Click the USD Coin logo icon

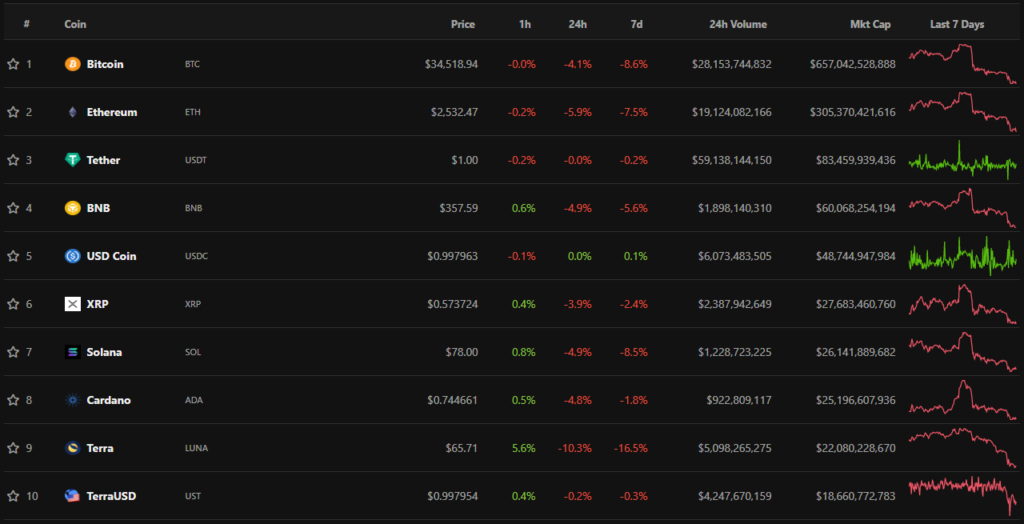pos(72,256)
